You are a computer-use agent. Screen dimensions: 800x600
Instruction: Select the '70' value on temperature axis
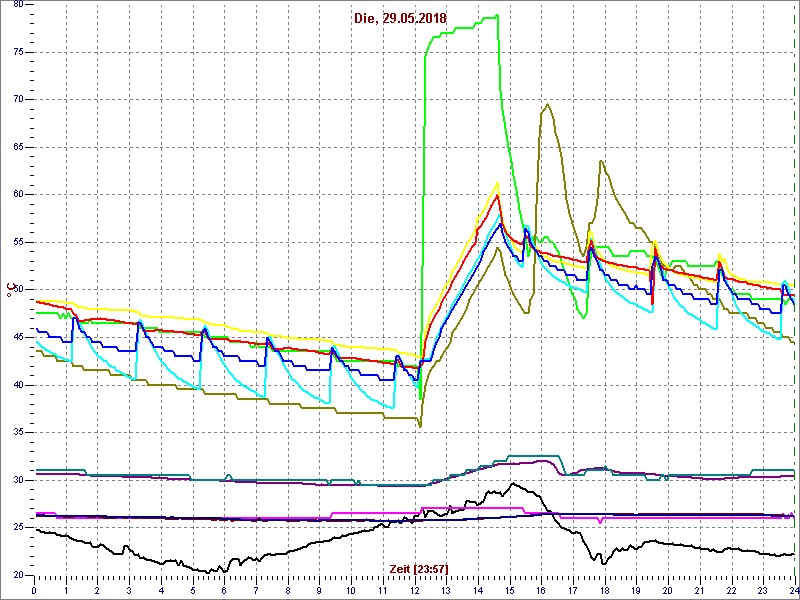pos(17,99)
